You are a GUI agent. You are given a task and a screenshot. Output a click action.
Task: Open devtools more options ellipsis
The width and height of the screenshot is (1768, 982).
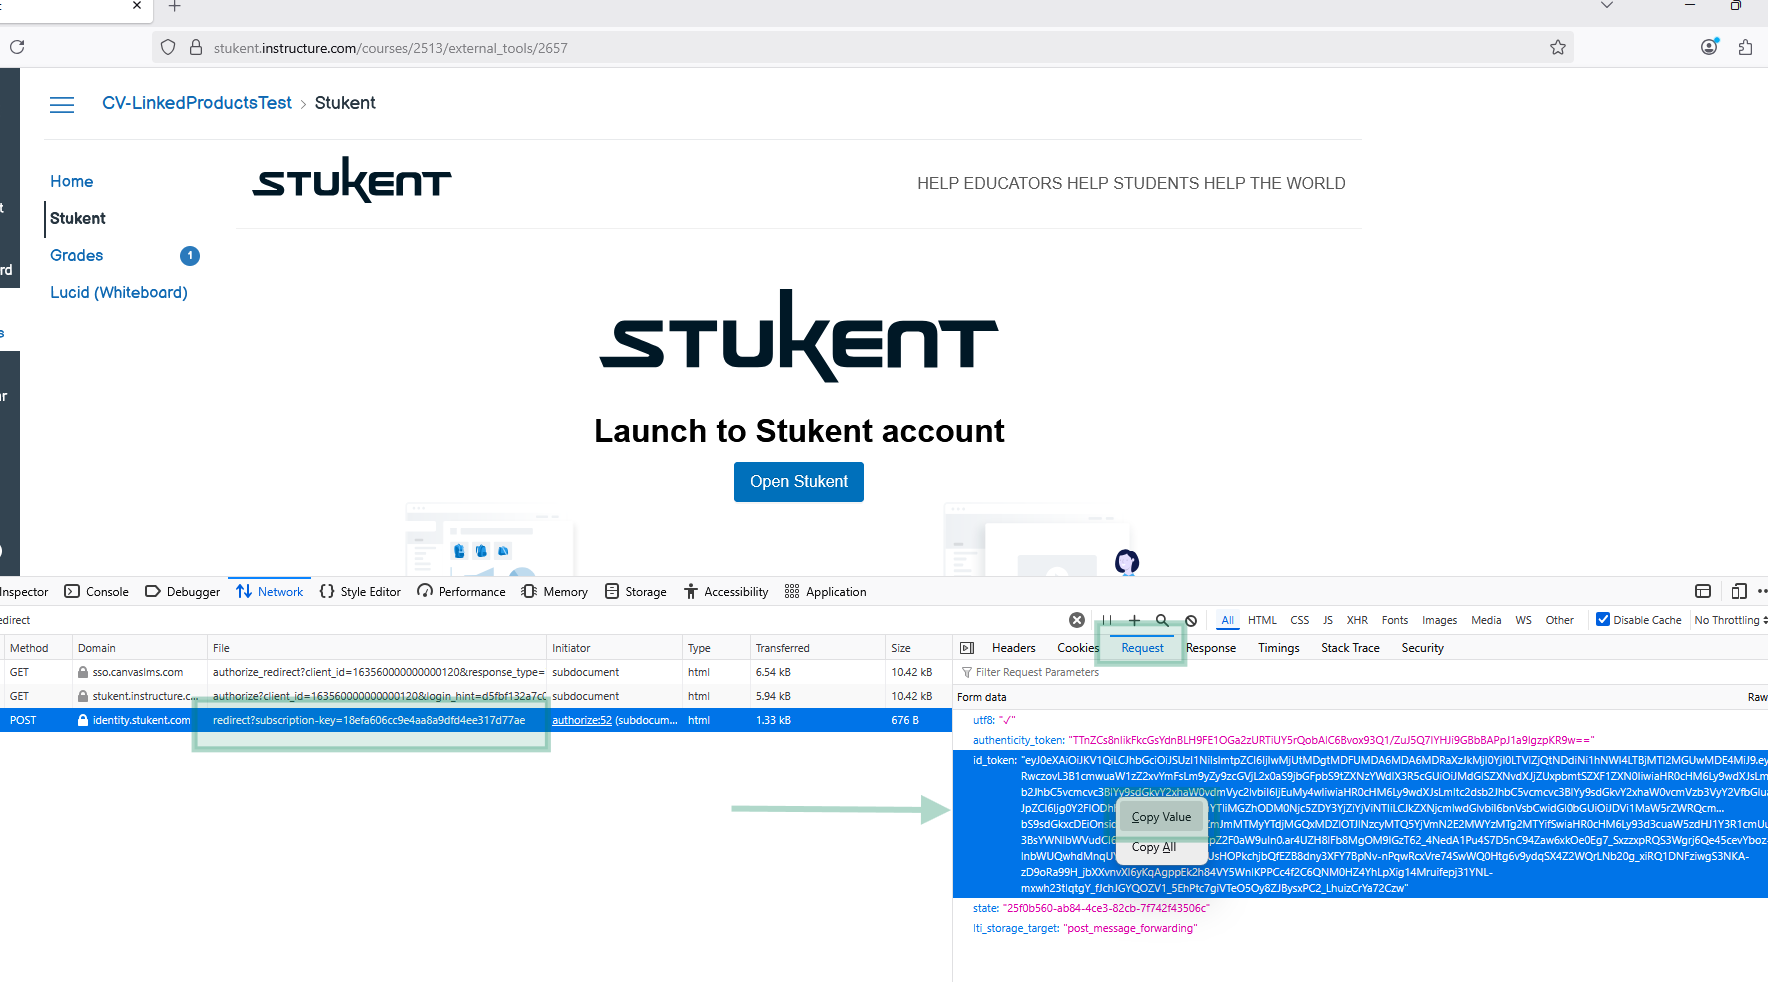[1762, 591]
